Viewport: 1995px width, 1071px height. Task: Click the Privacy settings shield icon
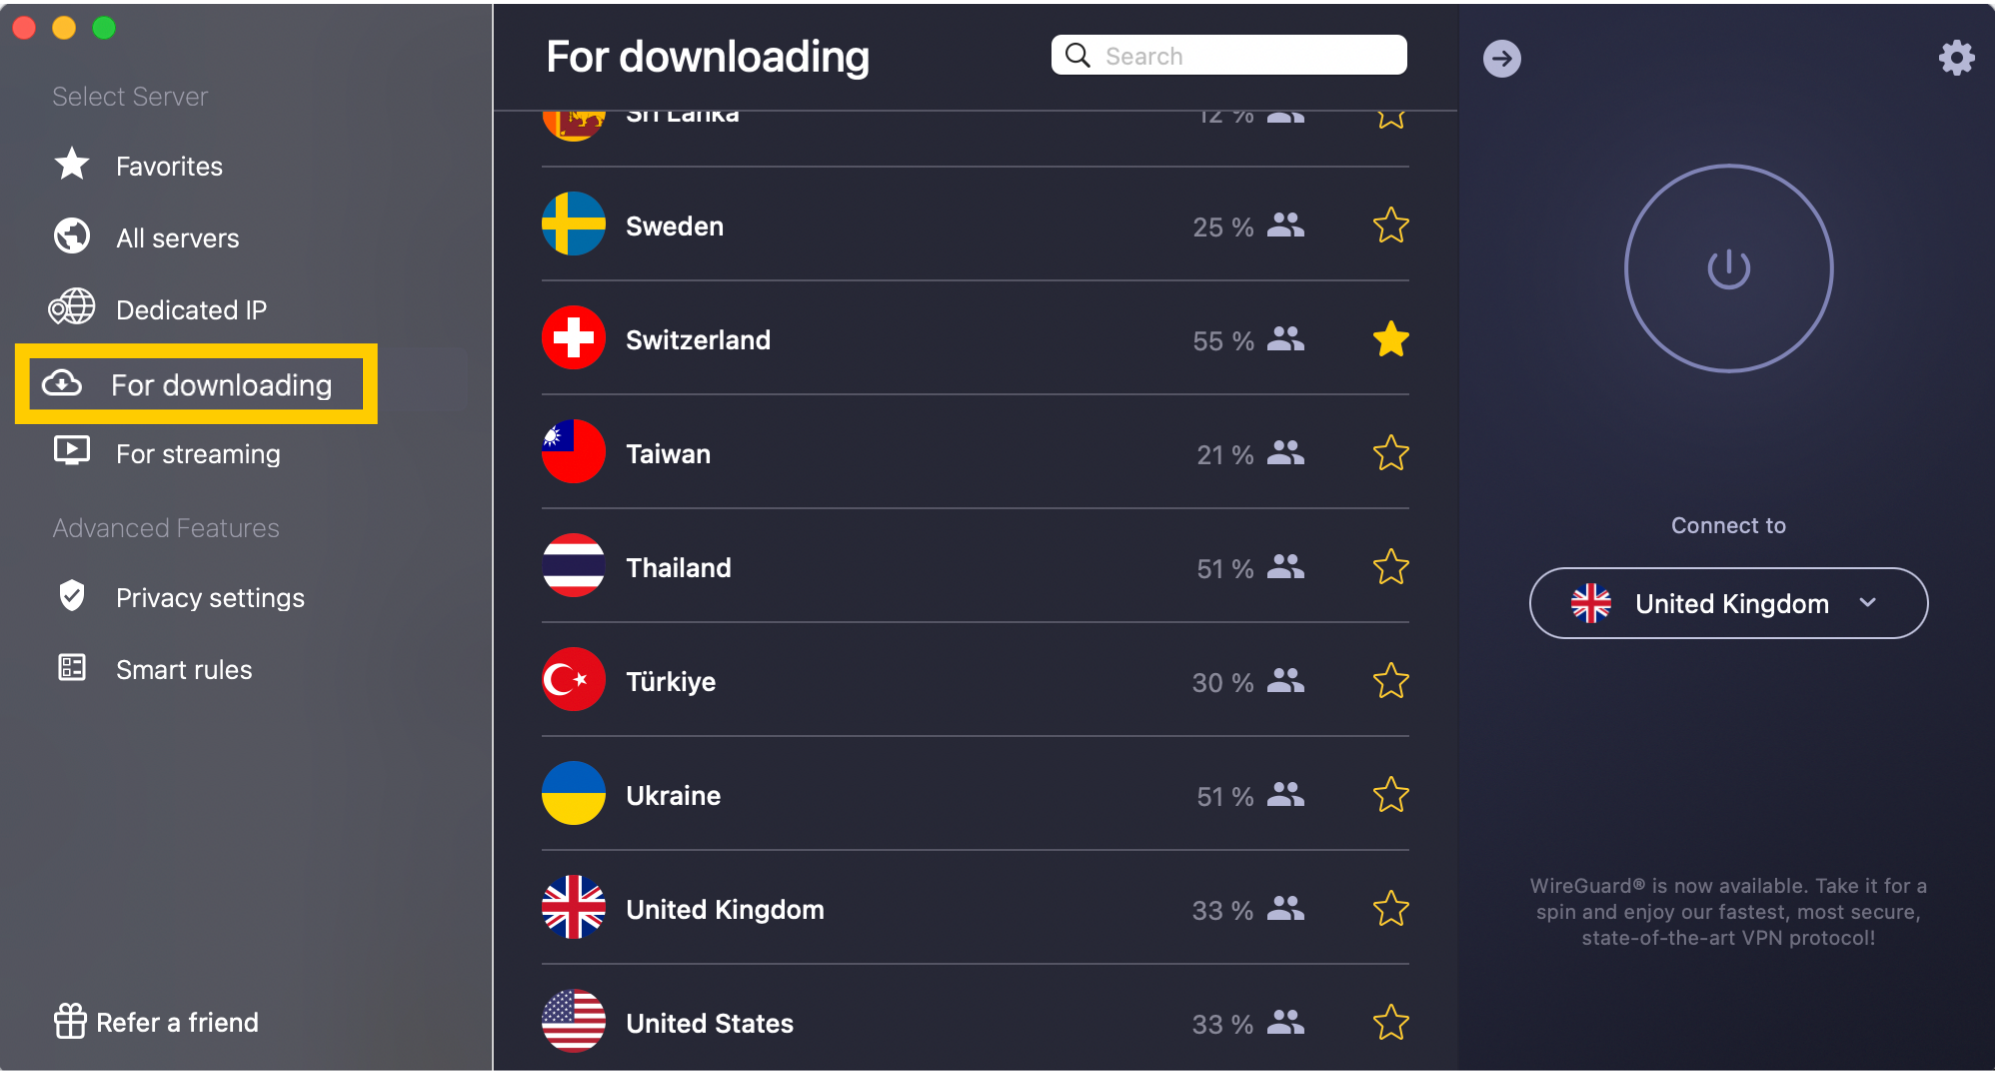click(x=72, y=596)
